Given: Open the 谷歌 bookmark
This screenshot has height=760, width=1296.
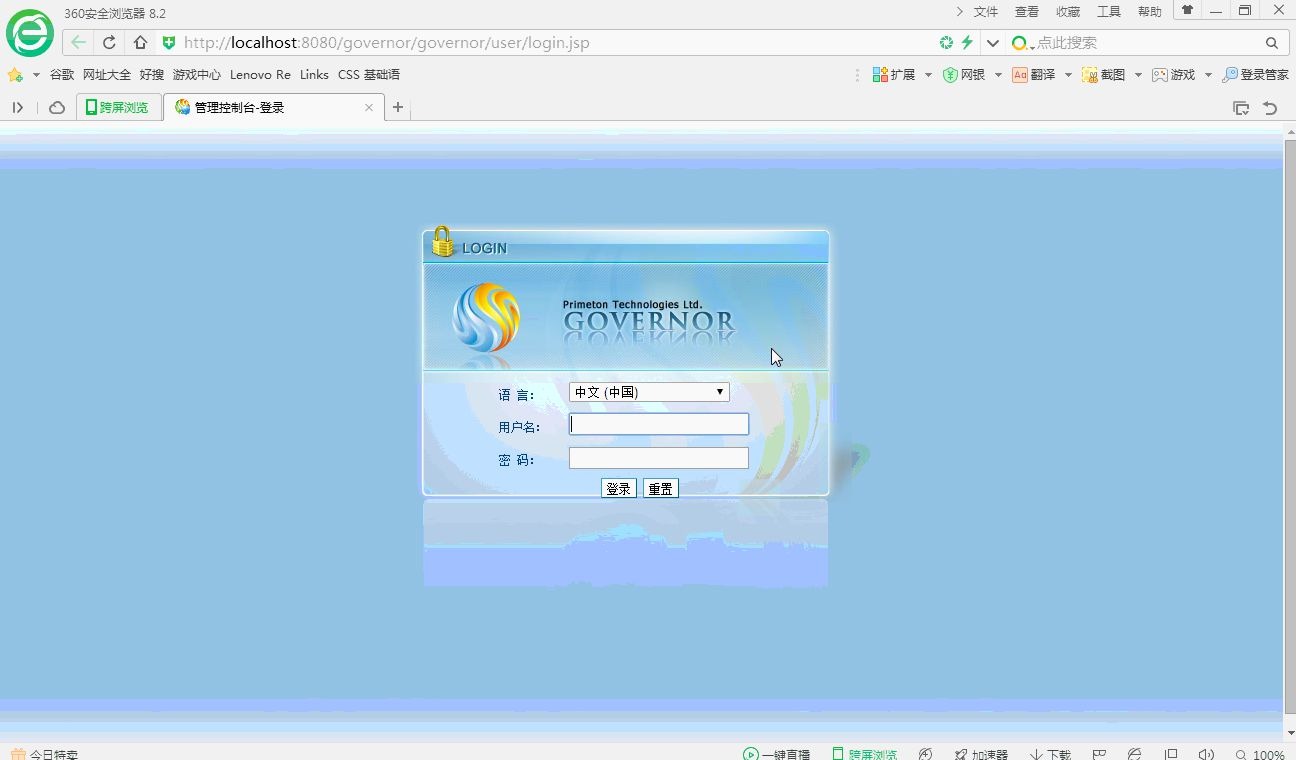Looking at the screenshot, I should (x=62, y=75).
